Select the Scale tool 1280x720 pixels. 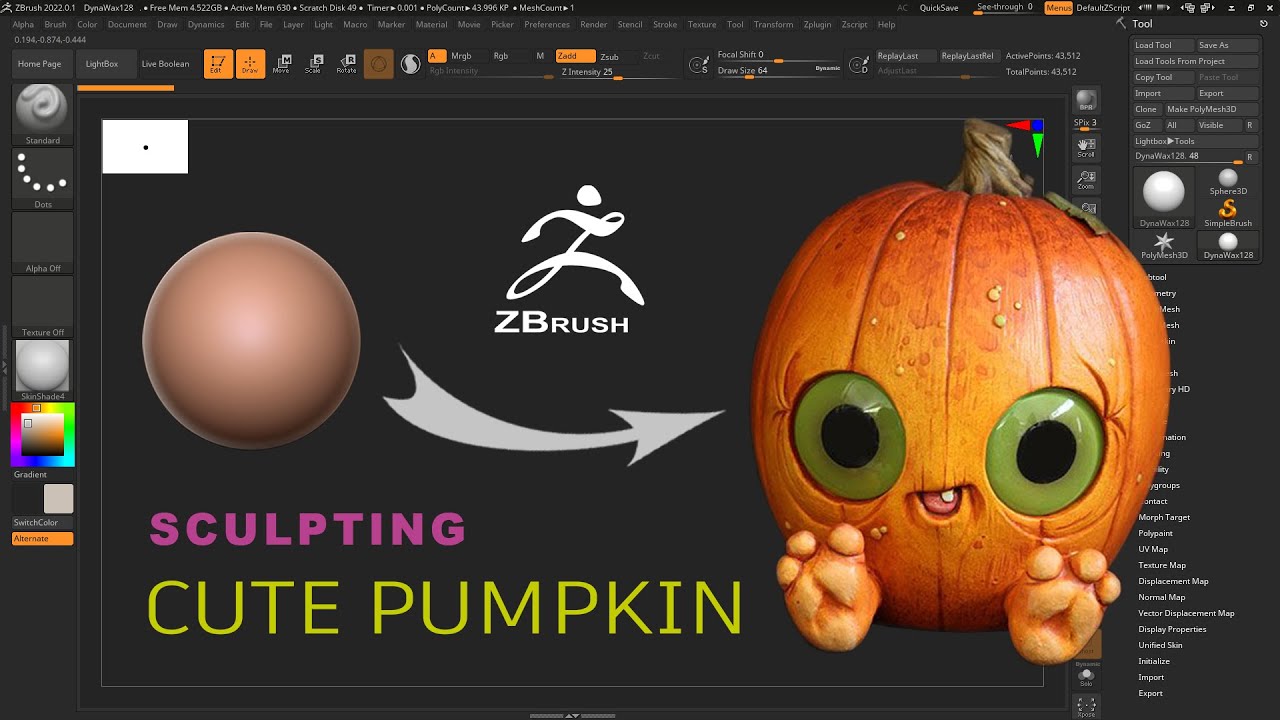(313, 64)
